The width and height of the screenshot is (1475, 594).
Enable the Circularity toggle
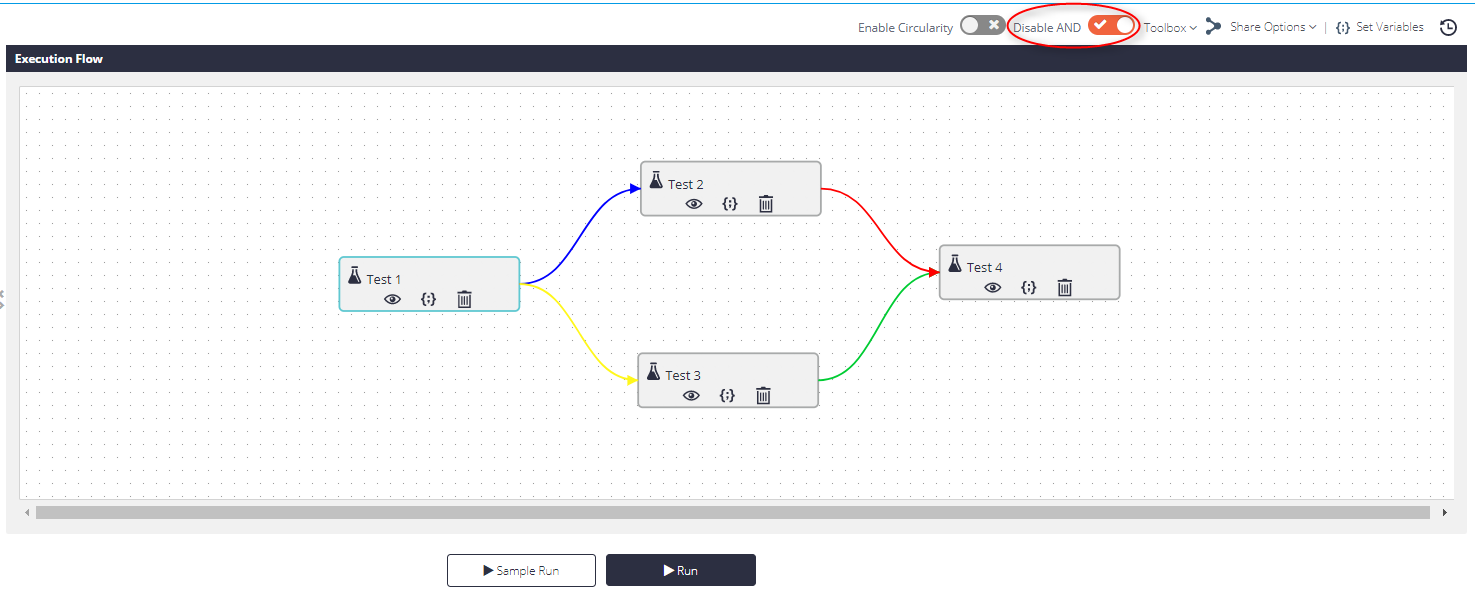pos(981,26)
